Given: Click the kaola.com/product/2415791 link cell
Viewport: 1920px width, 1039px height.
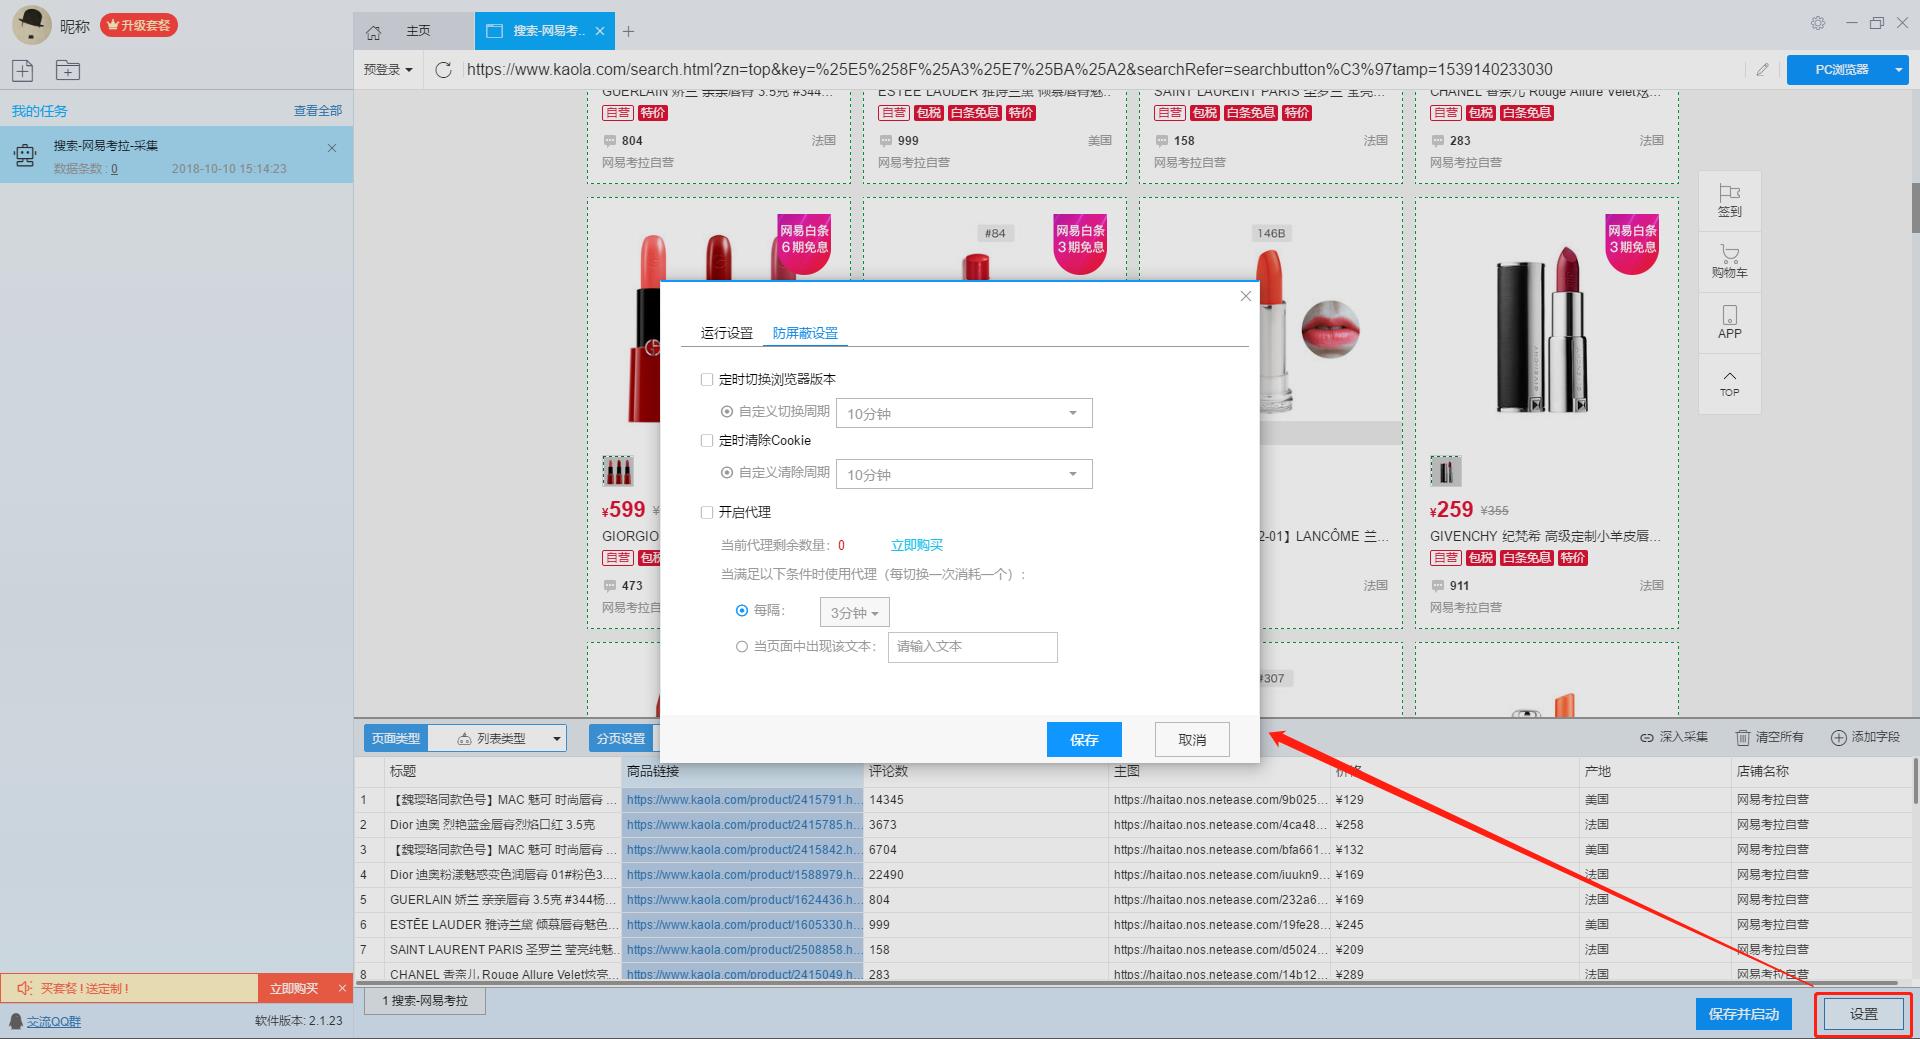Looking at the screenshot, I should pos(741,799).
